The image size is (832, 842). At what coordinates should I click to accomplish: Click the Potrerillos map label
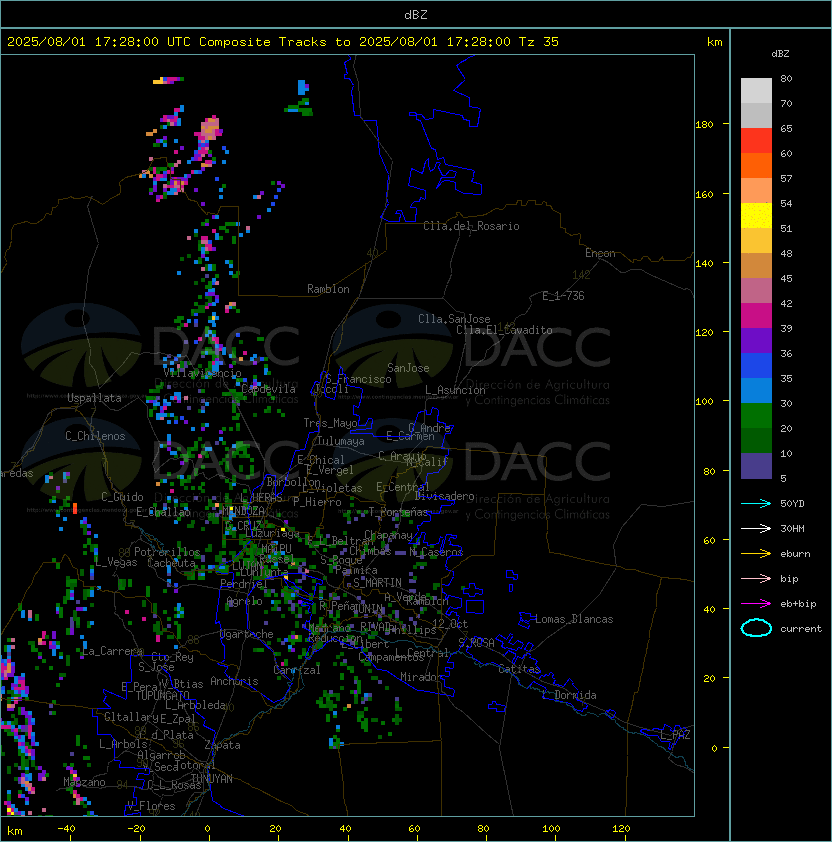[167, 552]
